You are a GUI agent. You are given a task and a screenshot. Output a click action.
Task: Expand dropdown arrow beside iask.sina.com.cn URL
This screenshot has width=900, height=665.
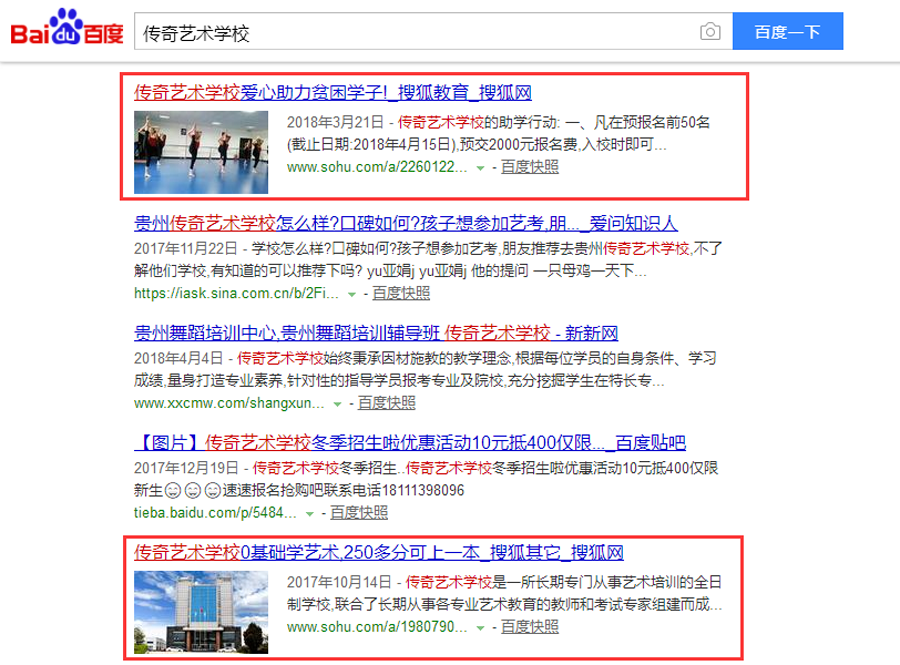tap(352, 294)
